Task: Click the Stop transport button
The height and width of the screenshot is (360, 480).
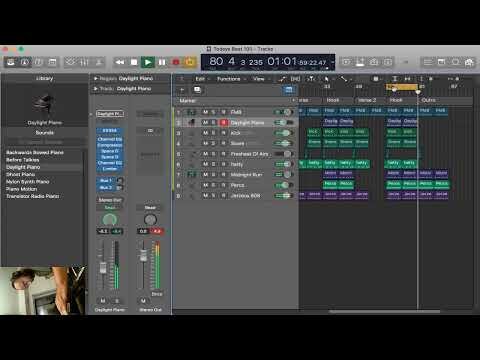Action: [x=134, y=62]
